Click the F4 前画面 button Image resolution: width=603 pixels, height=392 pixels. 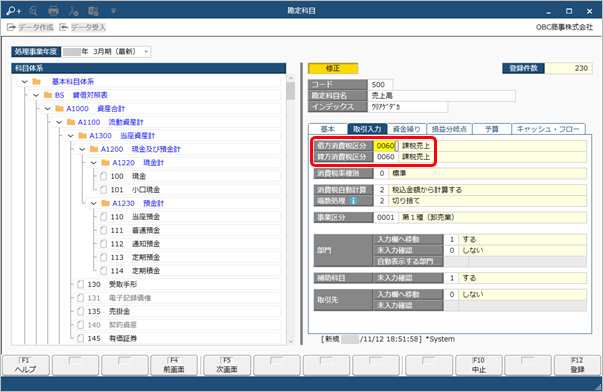point(174,365)
